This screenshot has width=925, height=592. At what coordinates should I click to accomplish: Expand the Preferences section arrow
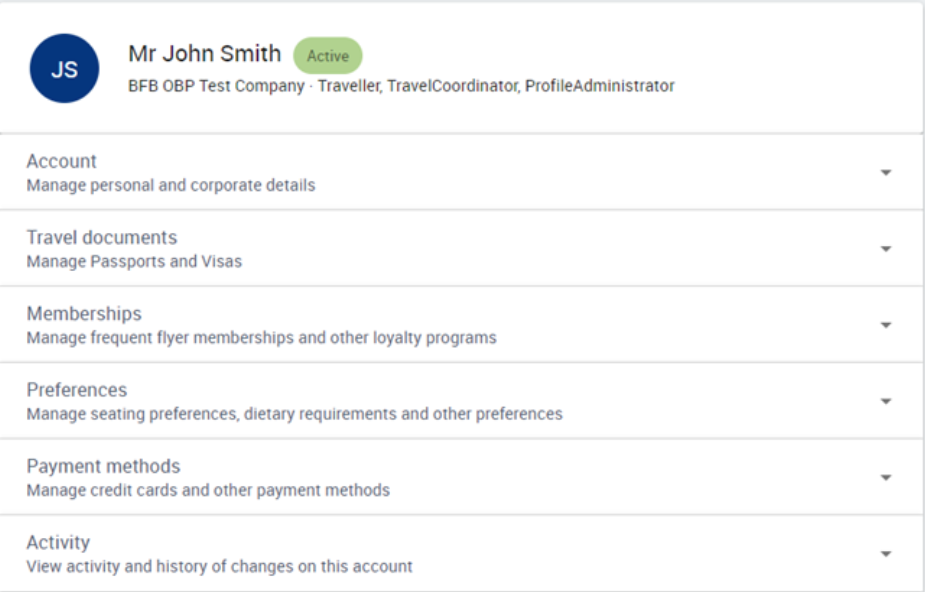pyautogui.click(x=885, y=401)
